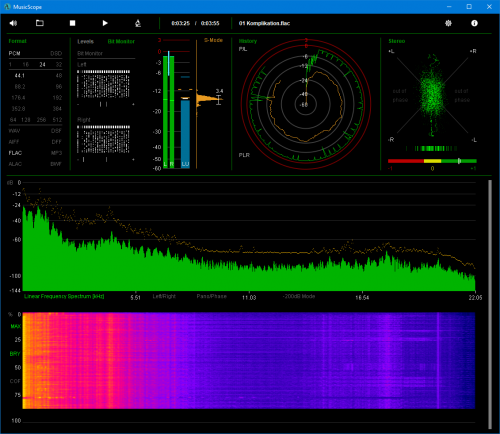This screenshot has height=434, width=500.
Task: Maximize the MusicScope window
Action: click(469, 7)
